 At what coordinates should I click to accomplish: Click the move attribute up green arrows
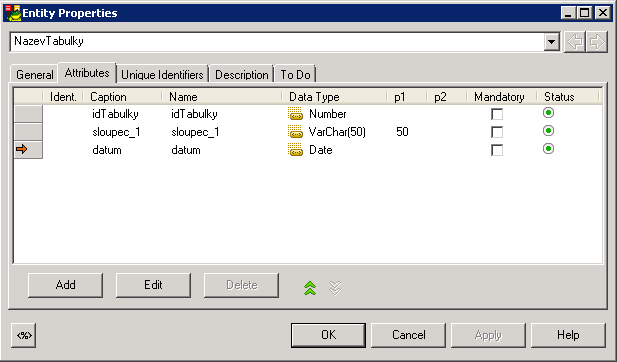(x=310, y=288)
